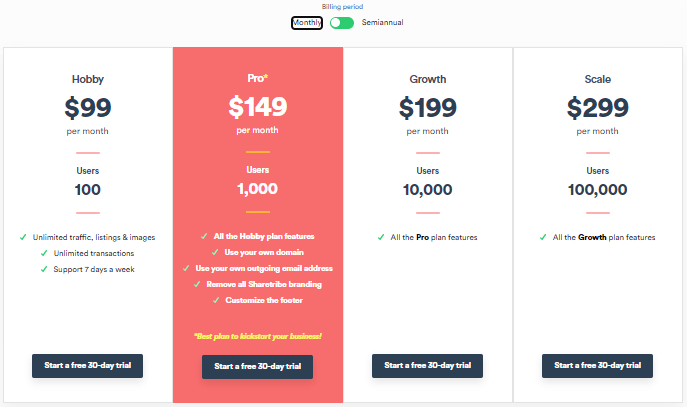Viewport: 687px width, 407px height.
Task: Start free 30-day trial for Scale plan
Action: (x=597, y=366)
